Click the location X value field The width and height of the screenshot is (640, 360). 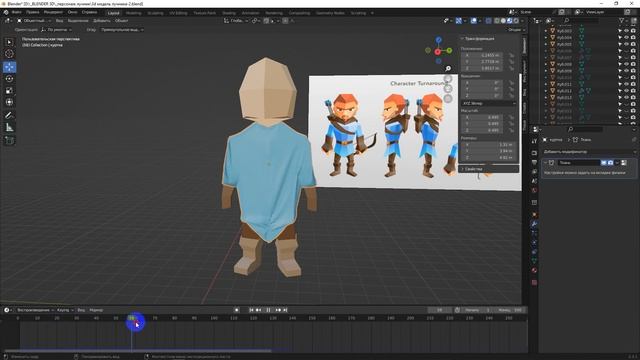[482, 55]
